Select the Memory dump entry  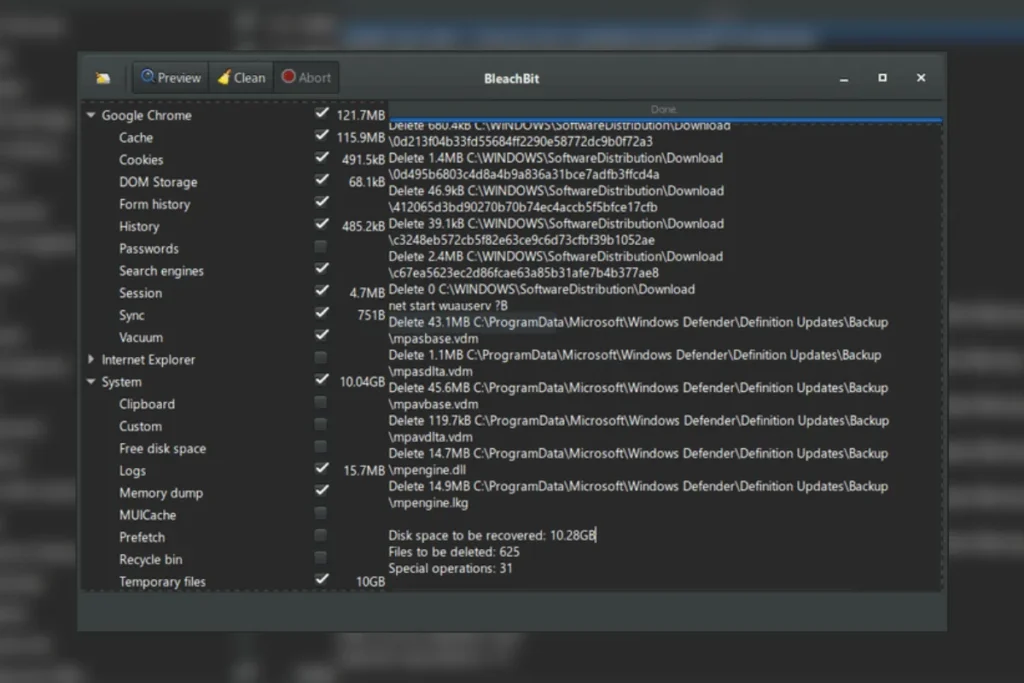click(x=160, y=493)
